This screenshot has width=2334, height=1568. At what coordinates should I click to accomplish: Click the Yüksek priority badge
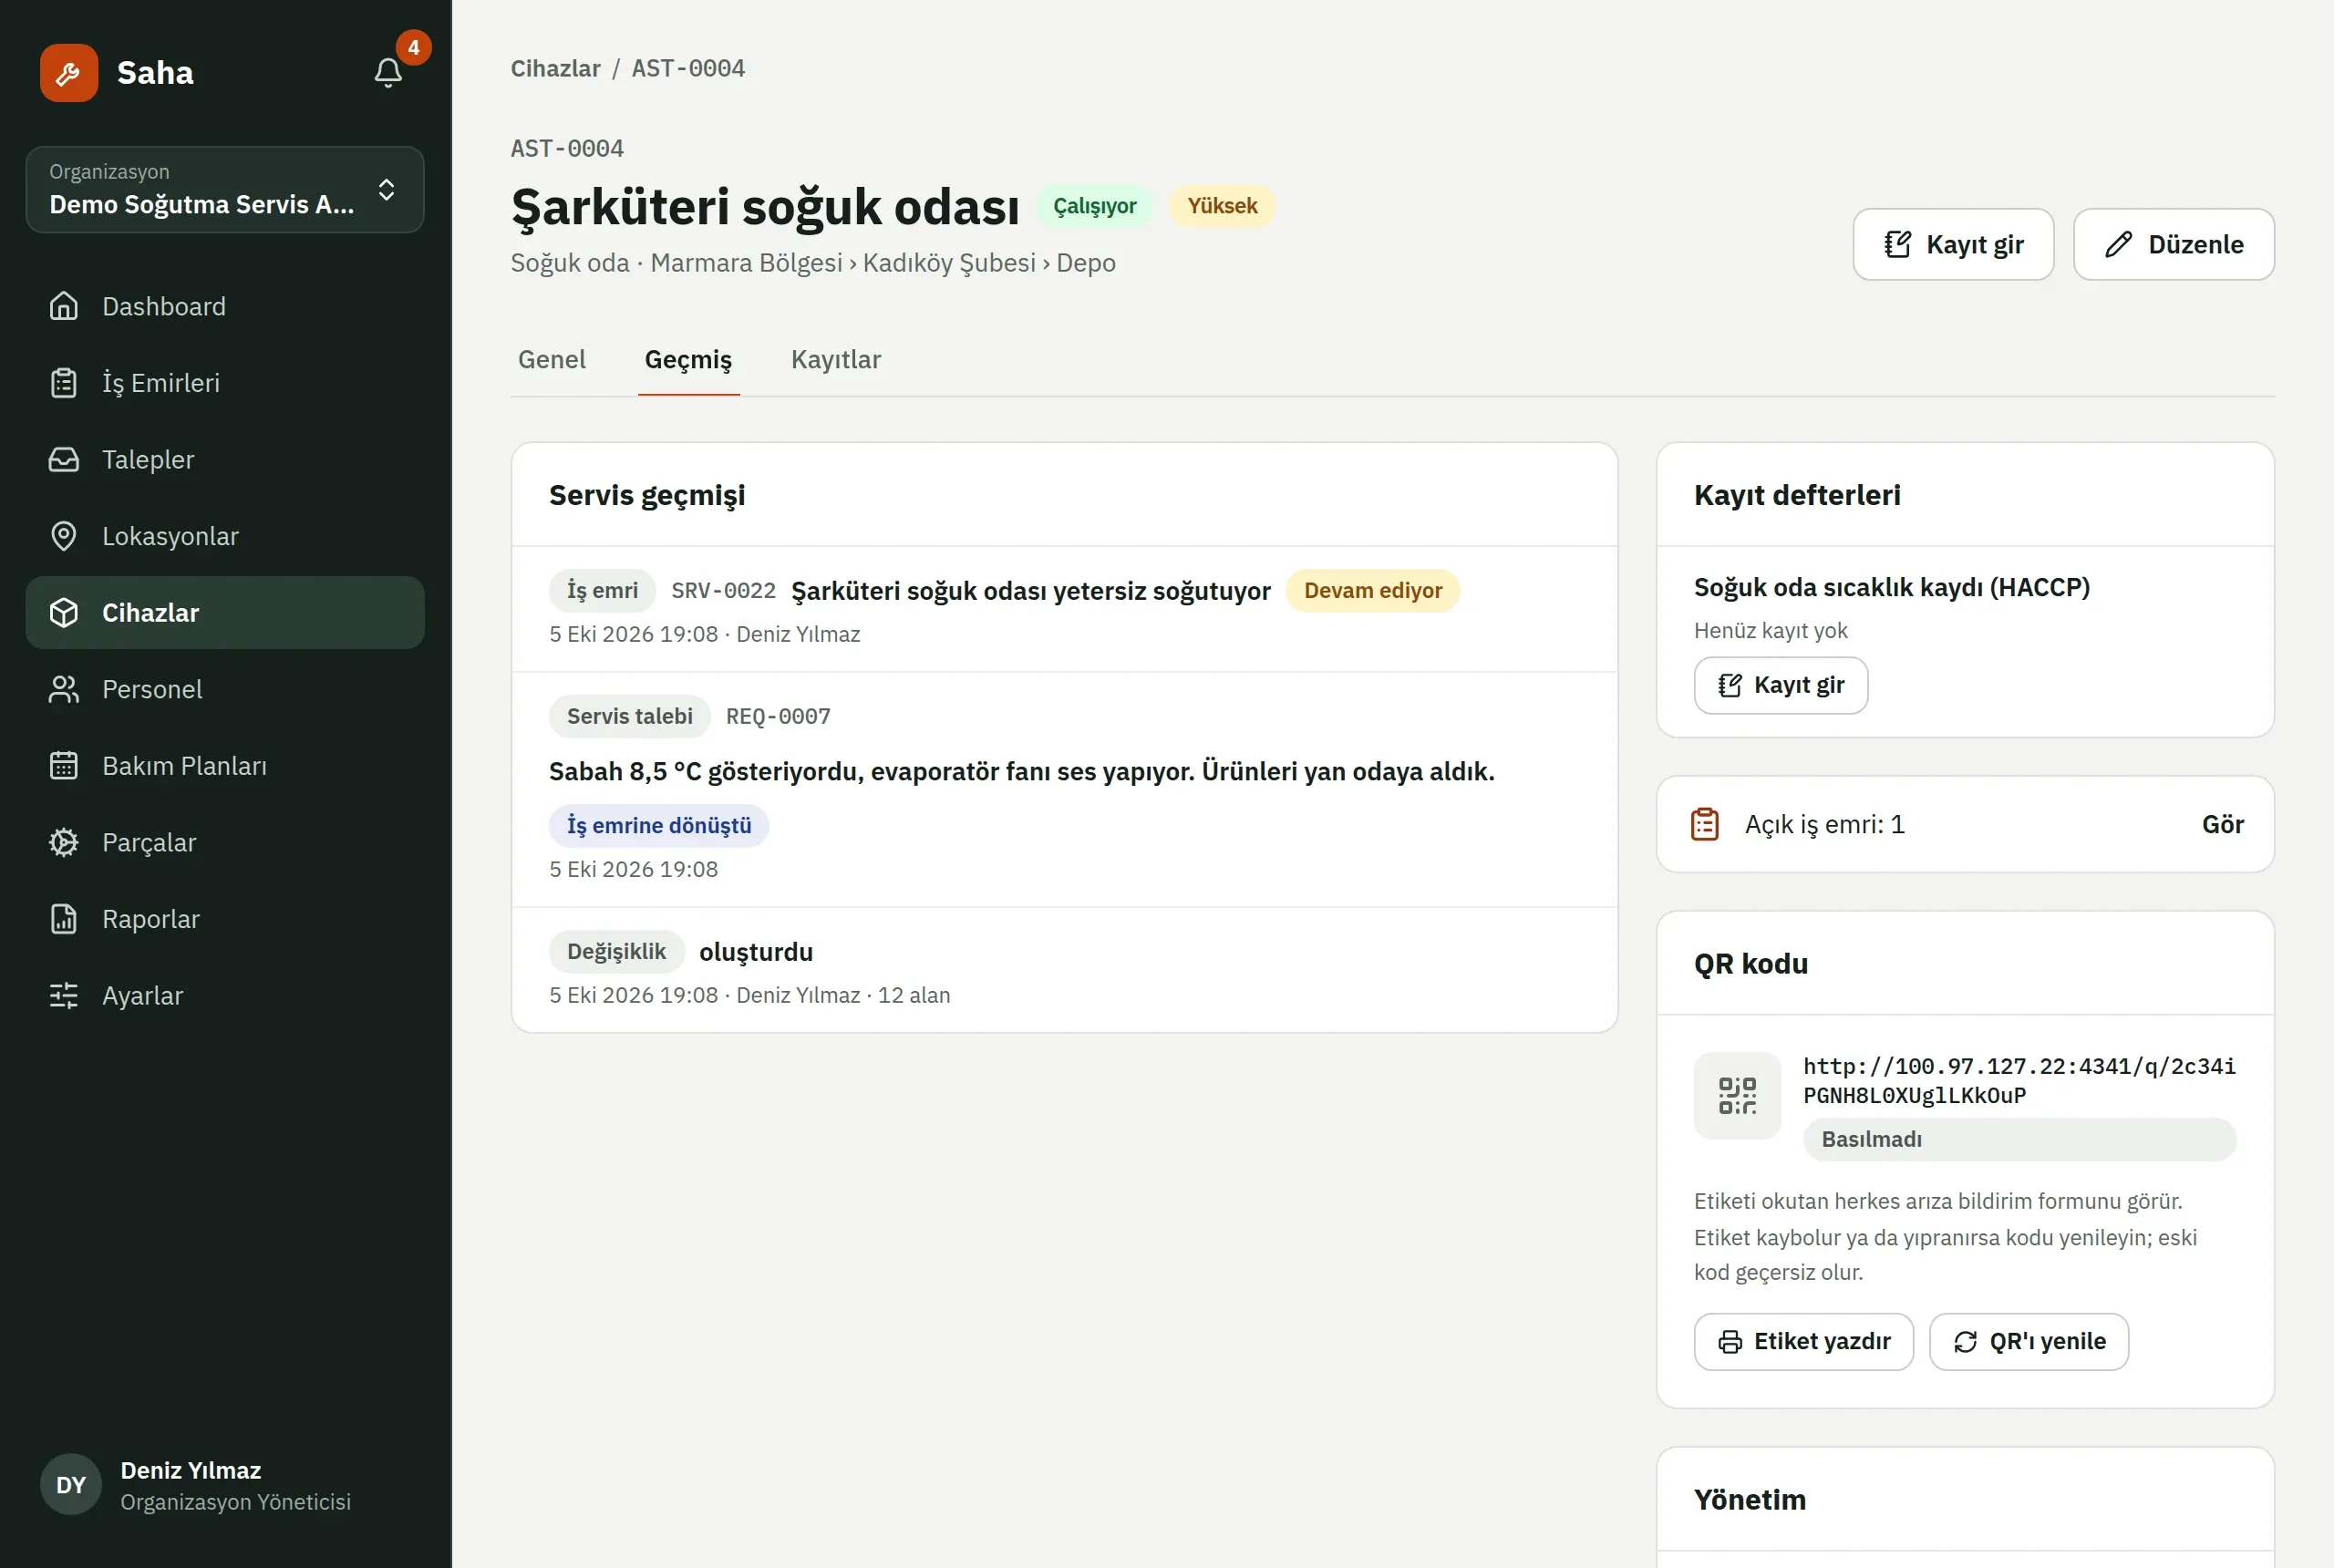click(1222, 206)
